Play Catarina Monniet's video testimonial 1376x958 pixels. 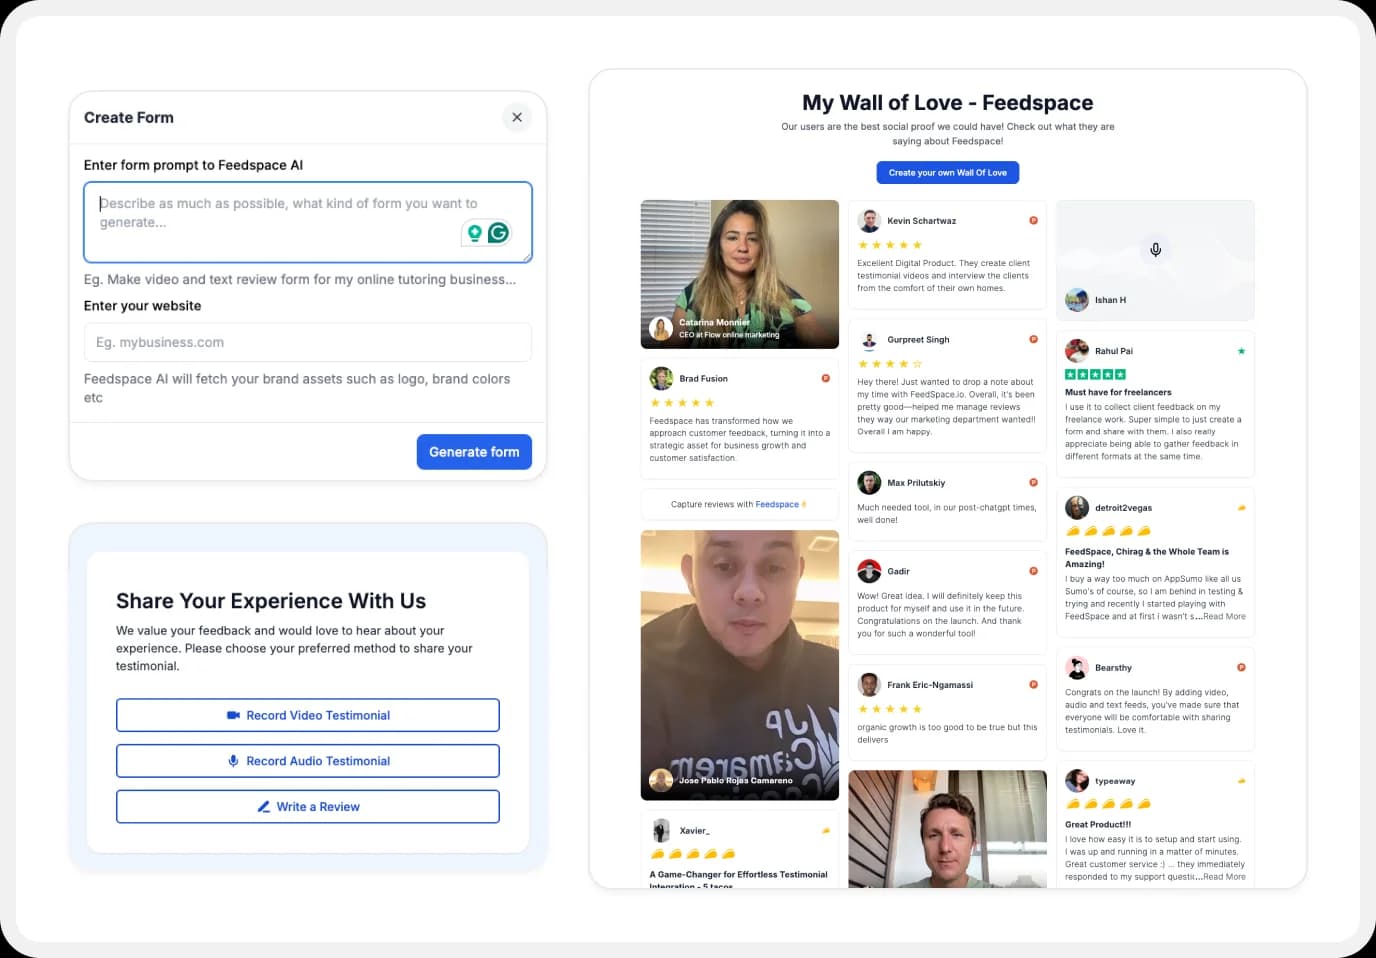coord(739,274)
